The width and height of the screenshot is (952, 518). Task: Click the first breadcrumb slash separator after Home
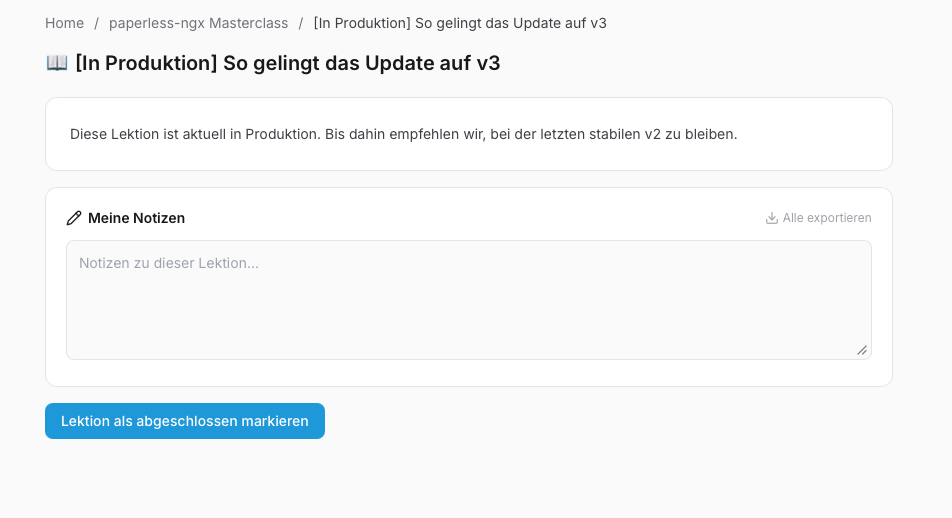point(97,23)
